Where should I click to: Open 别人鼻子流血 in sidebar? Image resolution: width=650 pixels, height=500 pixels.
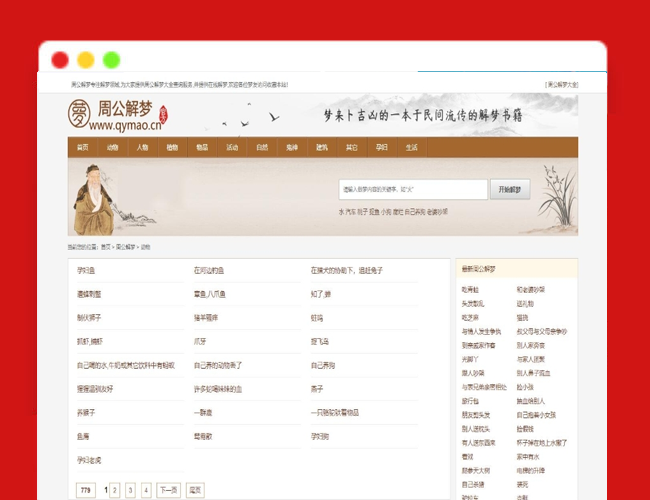pos(534,373)
